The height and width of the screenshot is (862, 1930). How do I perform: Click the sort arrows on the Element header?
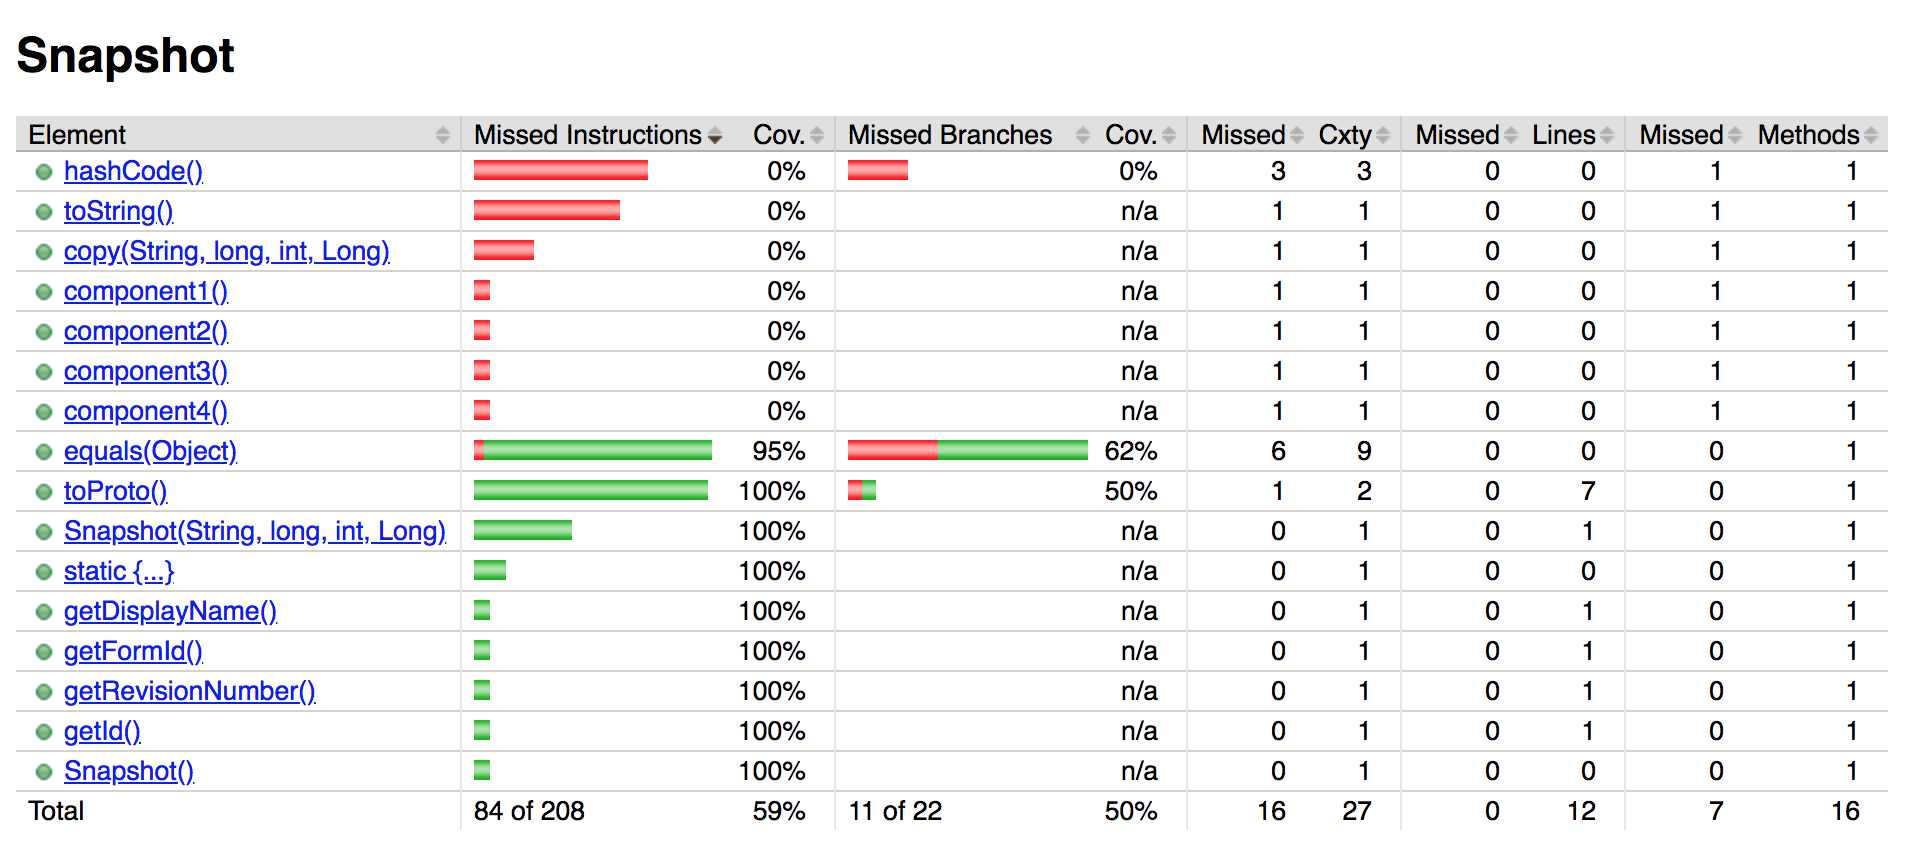tap(443, 134)
